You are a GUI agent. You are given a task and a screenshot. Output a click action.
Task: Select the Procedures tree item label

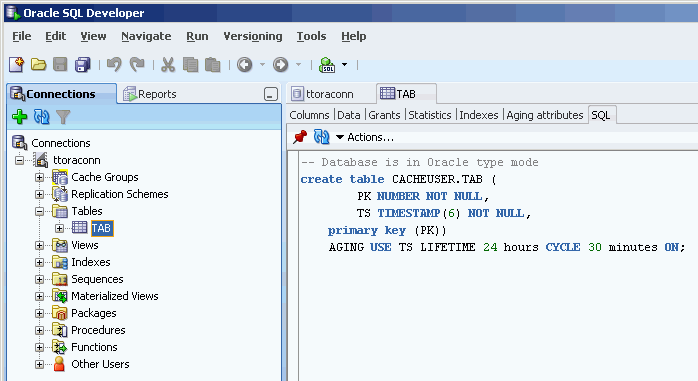(x=98, y=330)
